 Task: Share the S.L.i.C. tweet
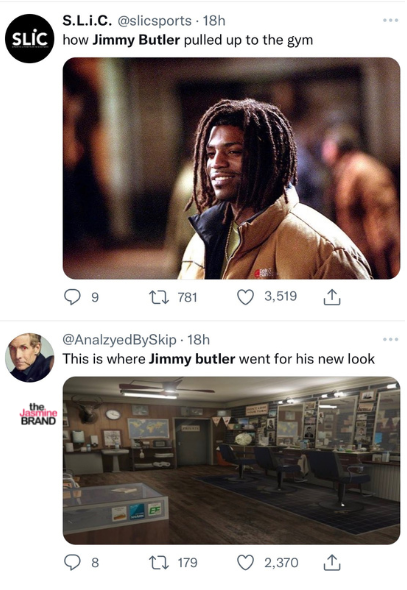[332, 297]
